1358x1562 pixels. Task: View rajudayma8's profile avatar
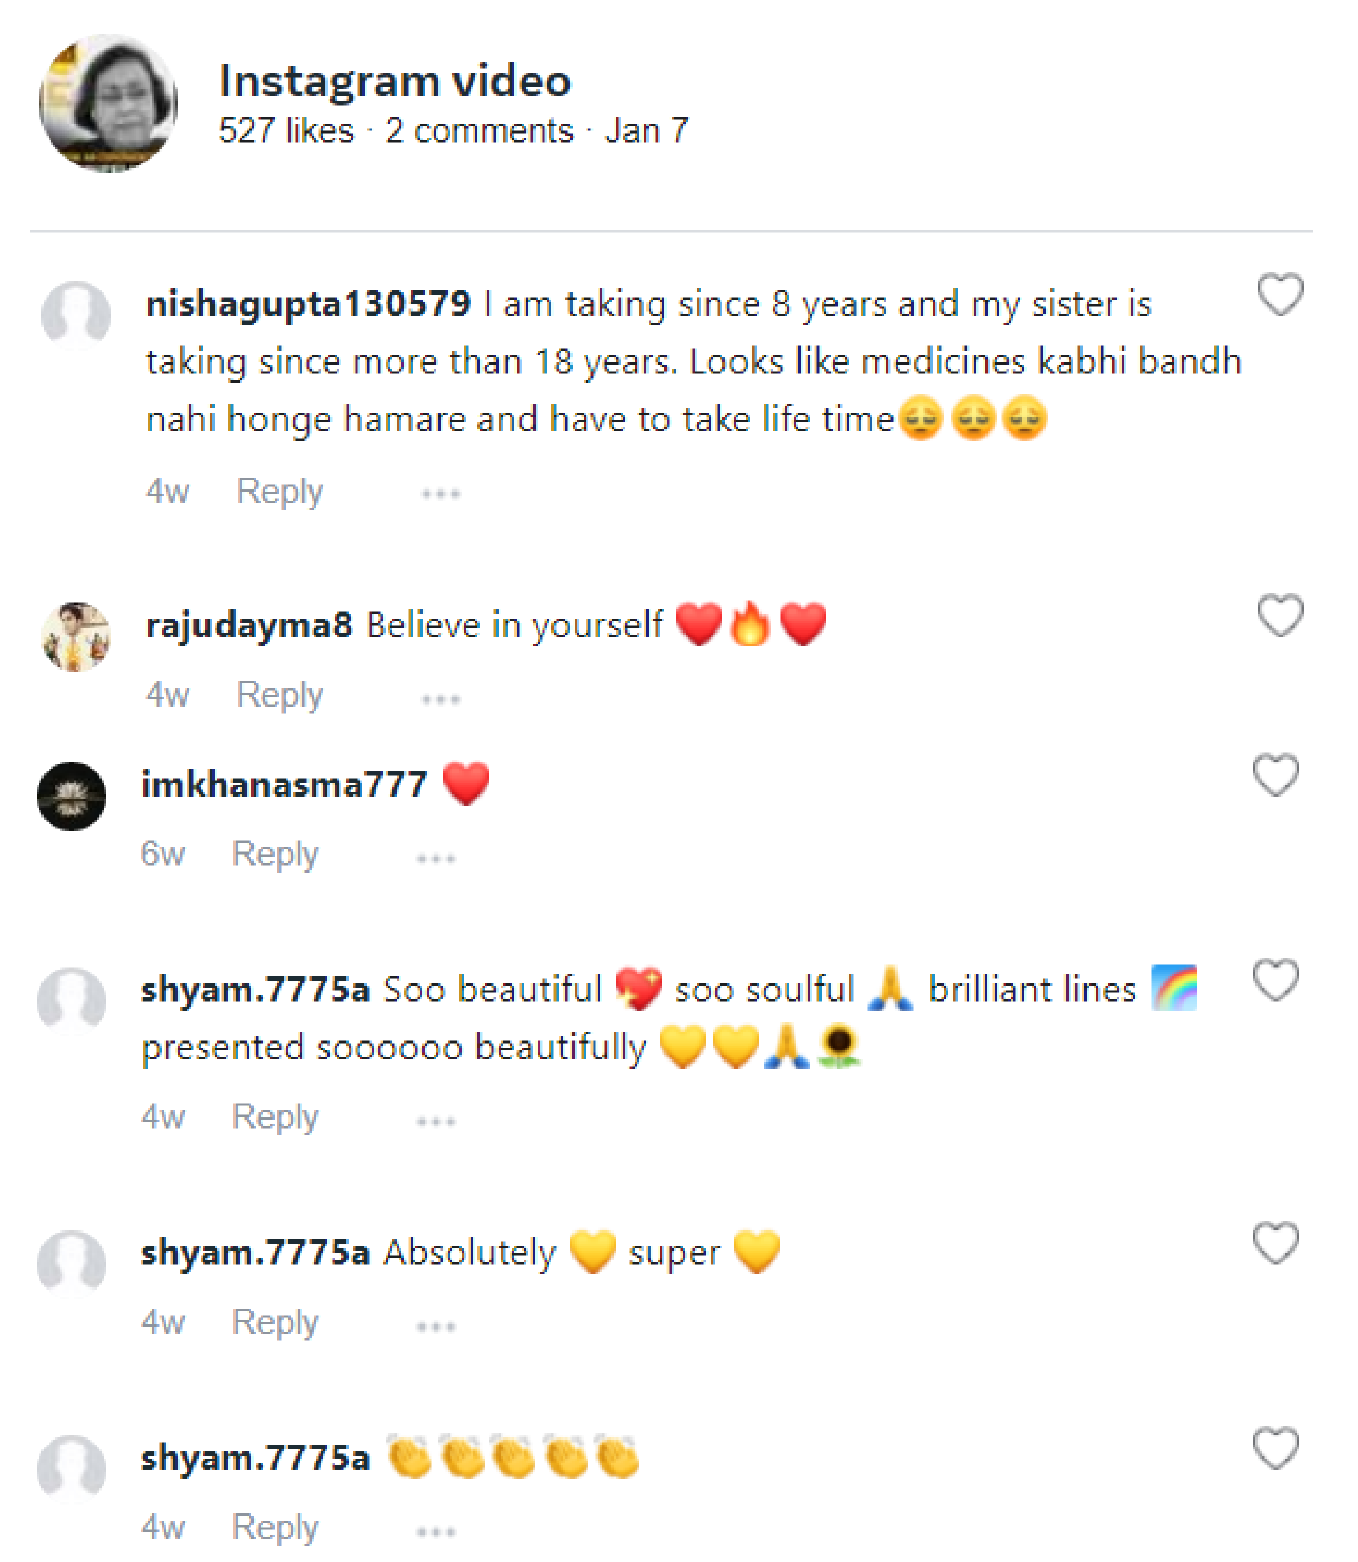[76, 637]
